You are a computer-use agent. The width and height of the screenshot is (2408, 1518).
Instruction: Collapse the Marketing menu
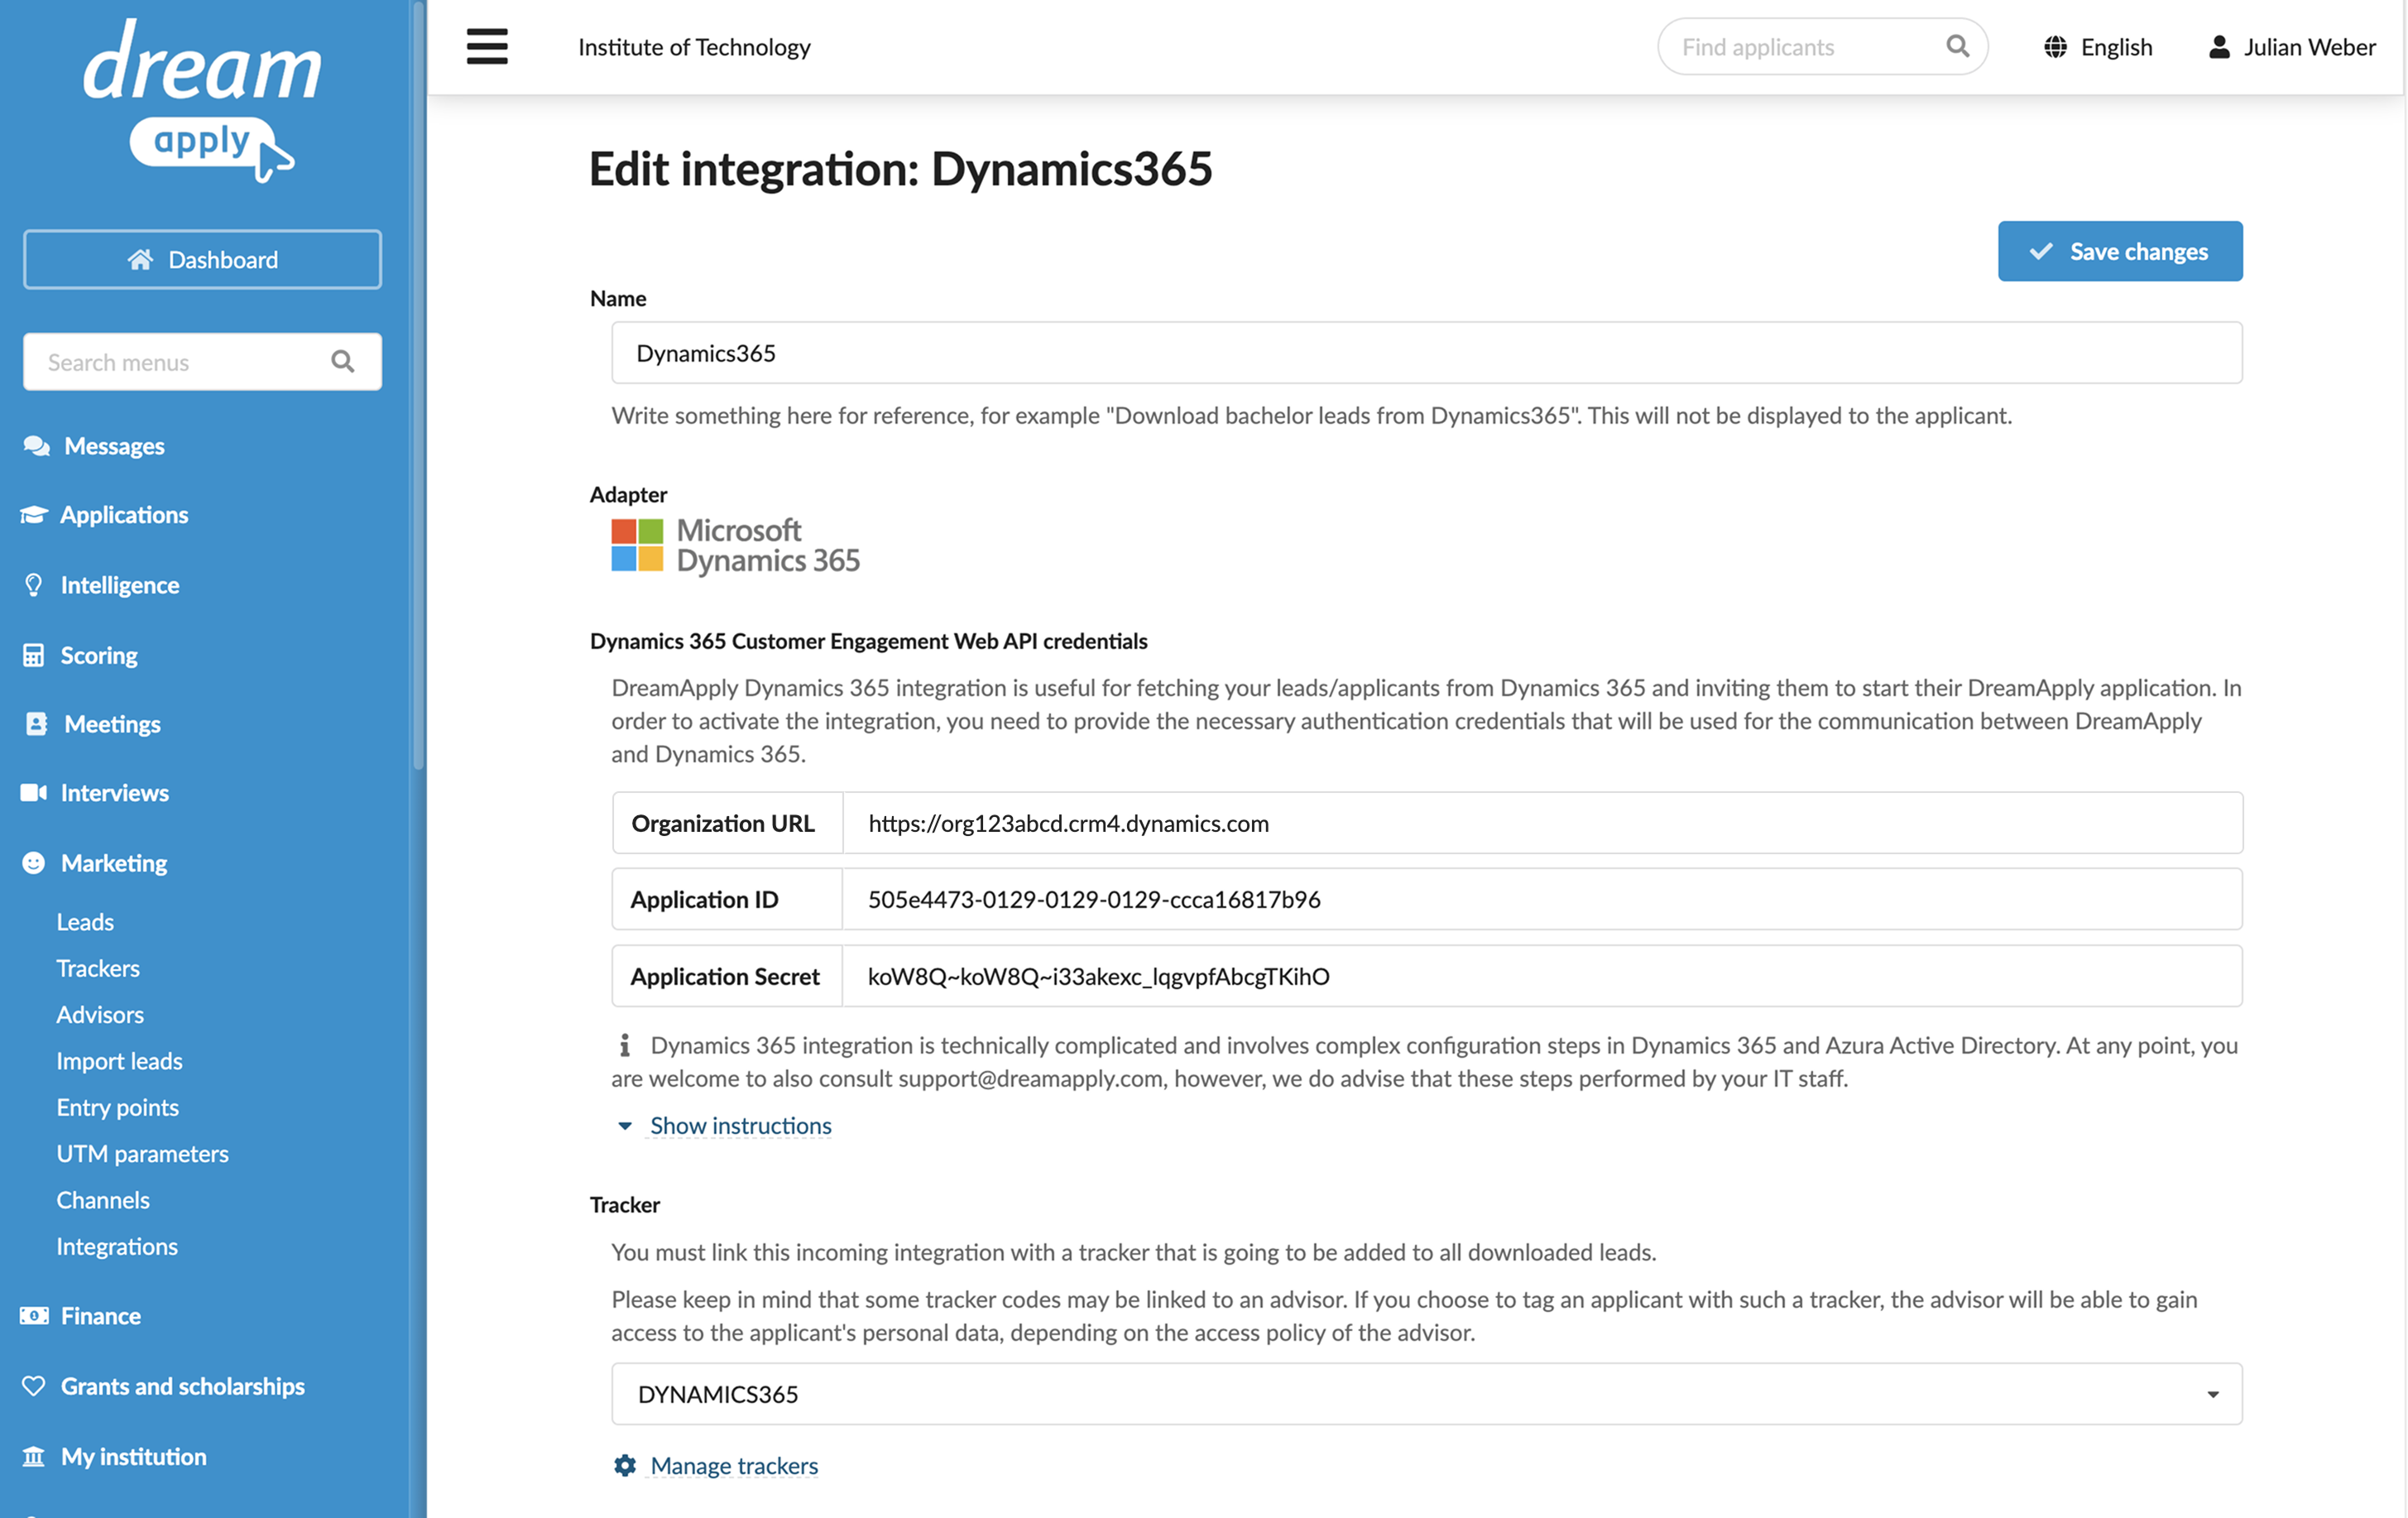pyautogui.click(x=114, y=863)
